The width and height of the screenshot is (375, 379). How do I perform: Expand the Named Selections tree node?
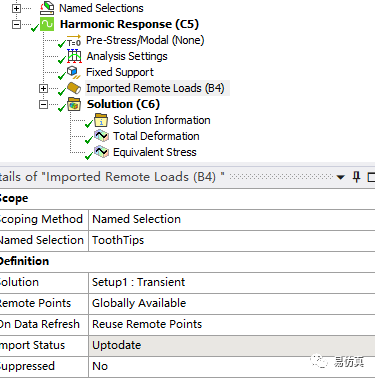coord(16,8)
